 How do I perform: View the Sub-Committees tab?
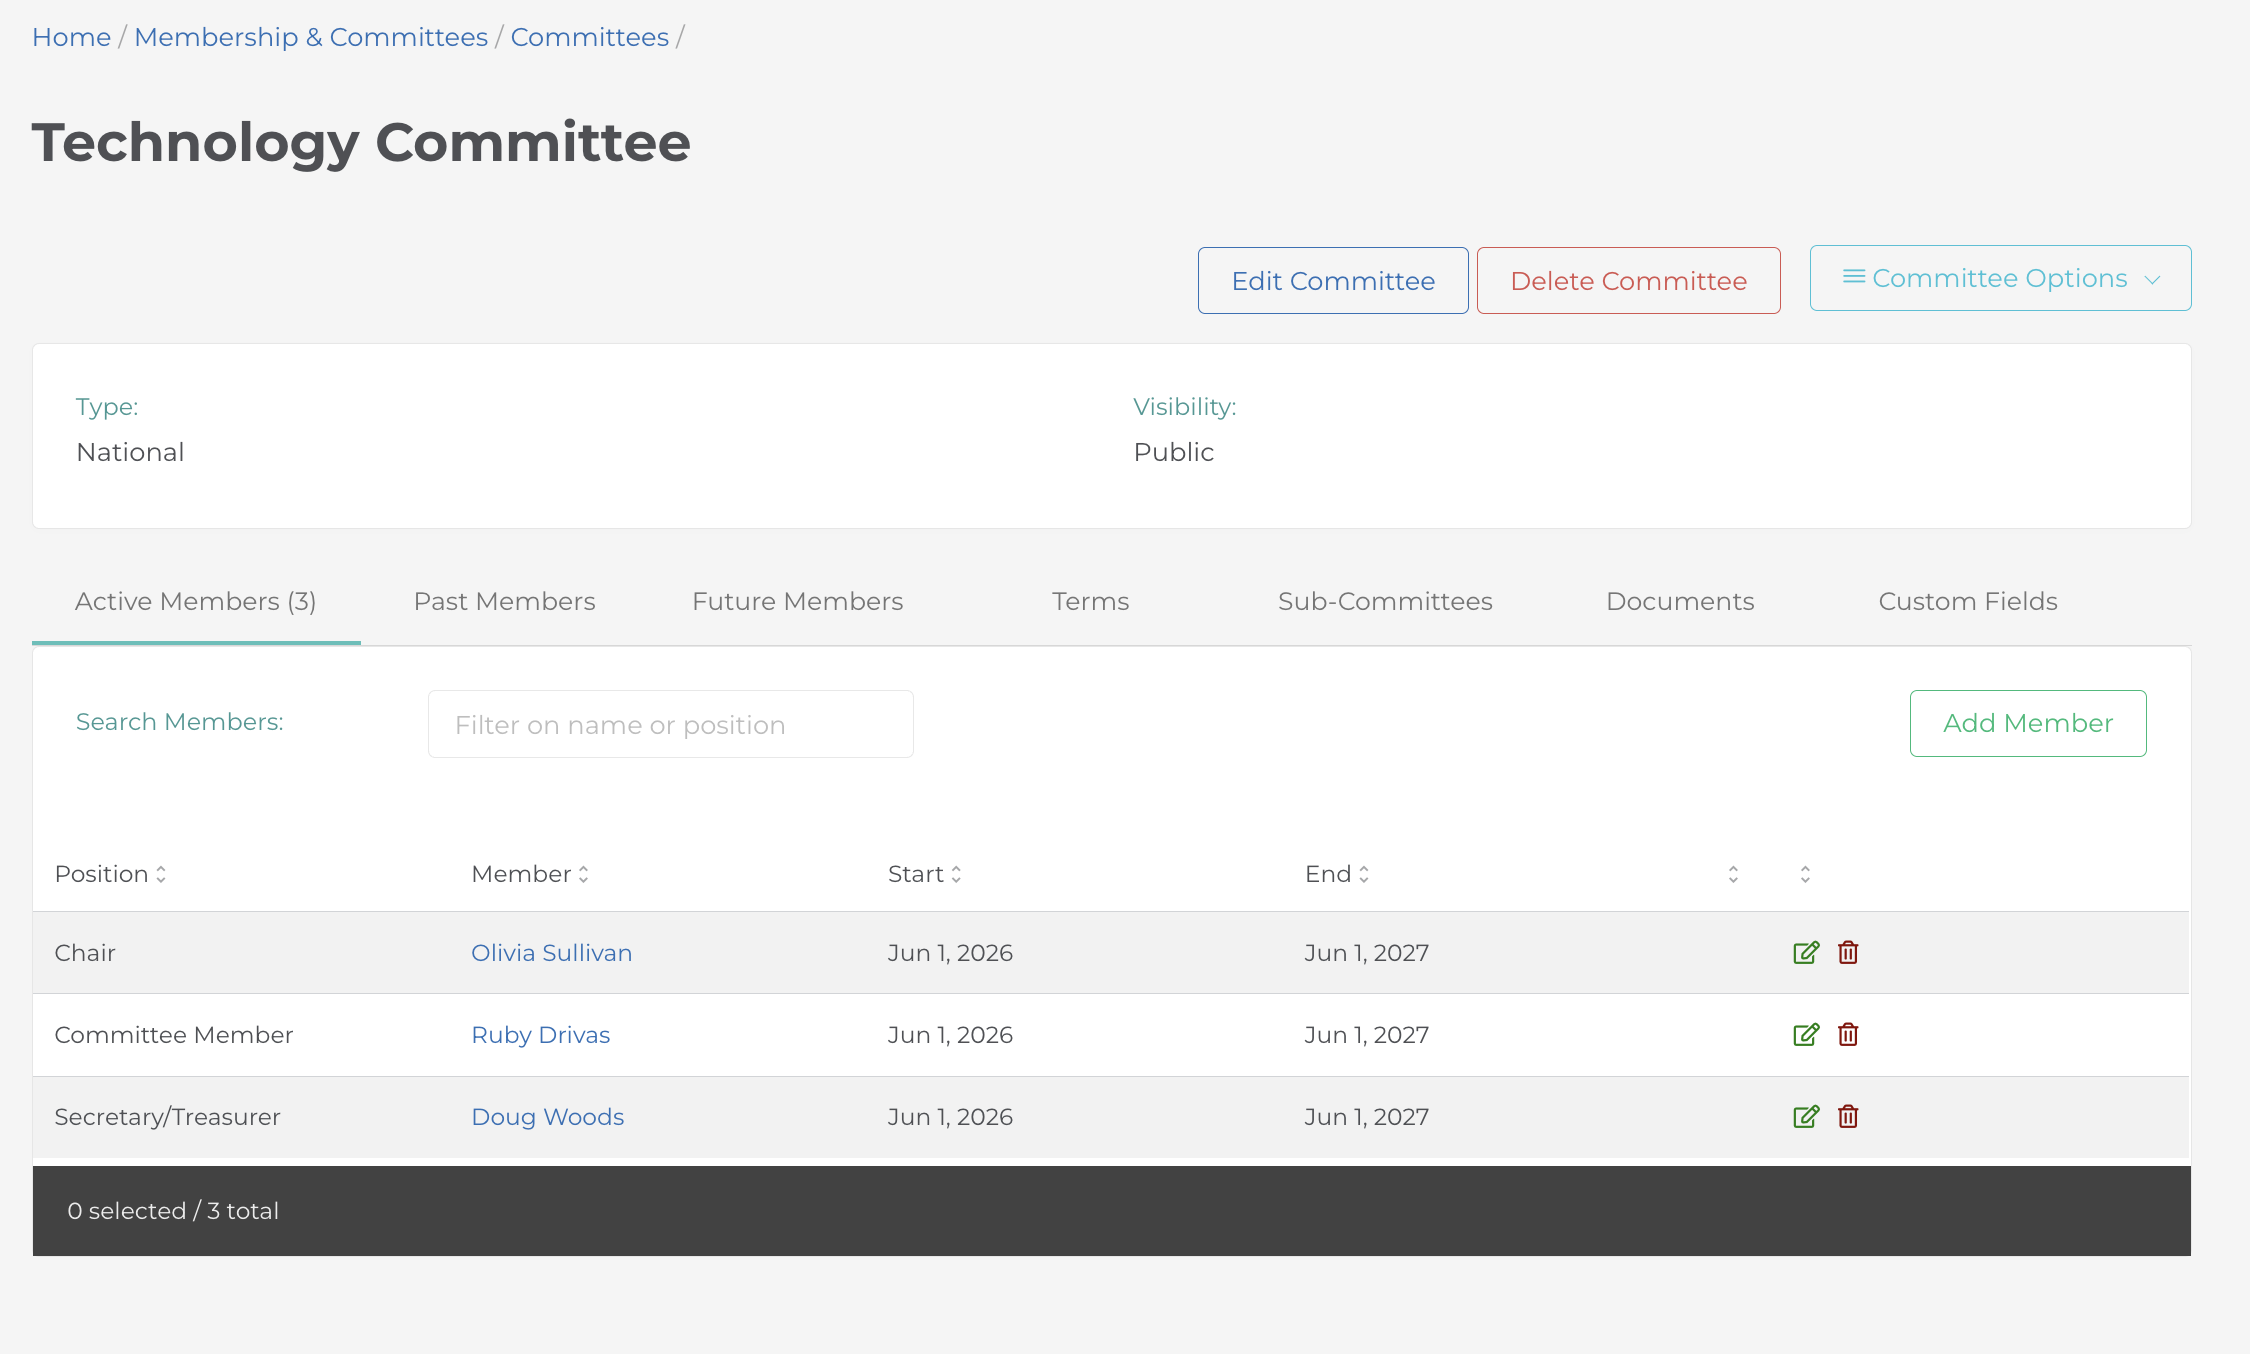point(1385,601)
